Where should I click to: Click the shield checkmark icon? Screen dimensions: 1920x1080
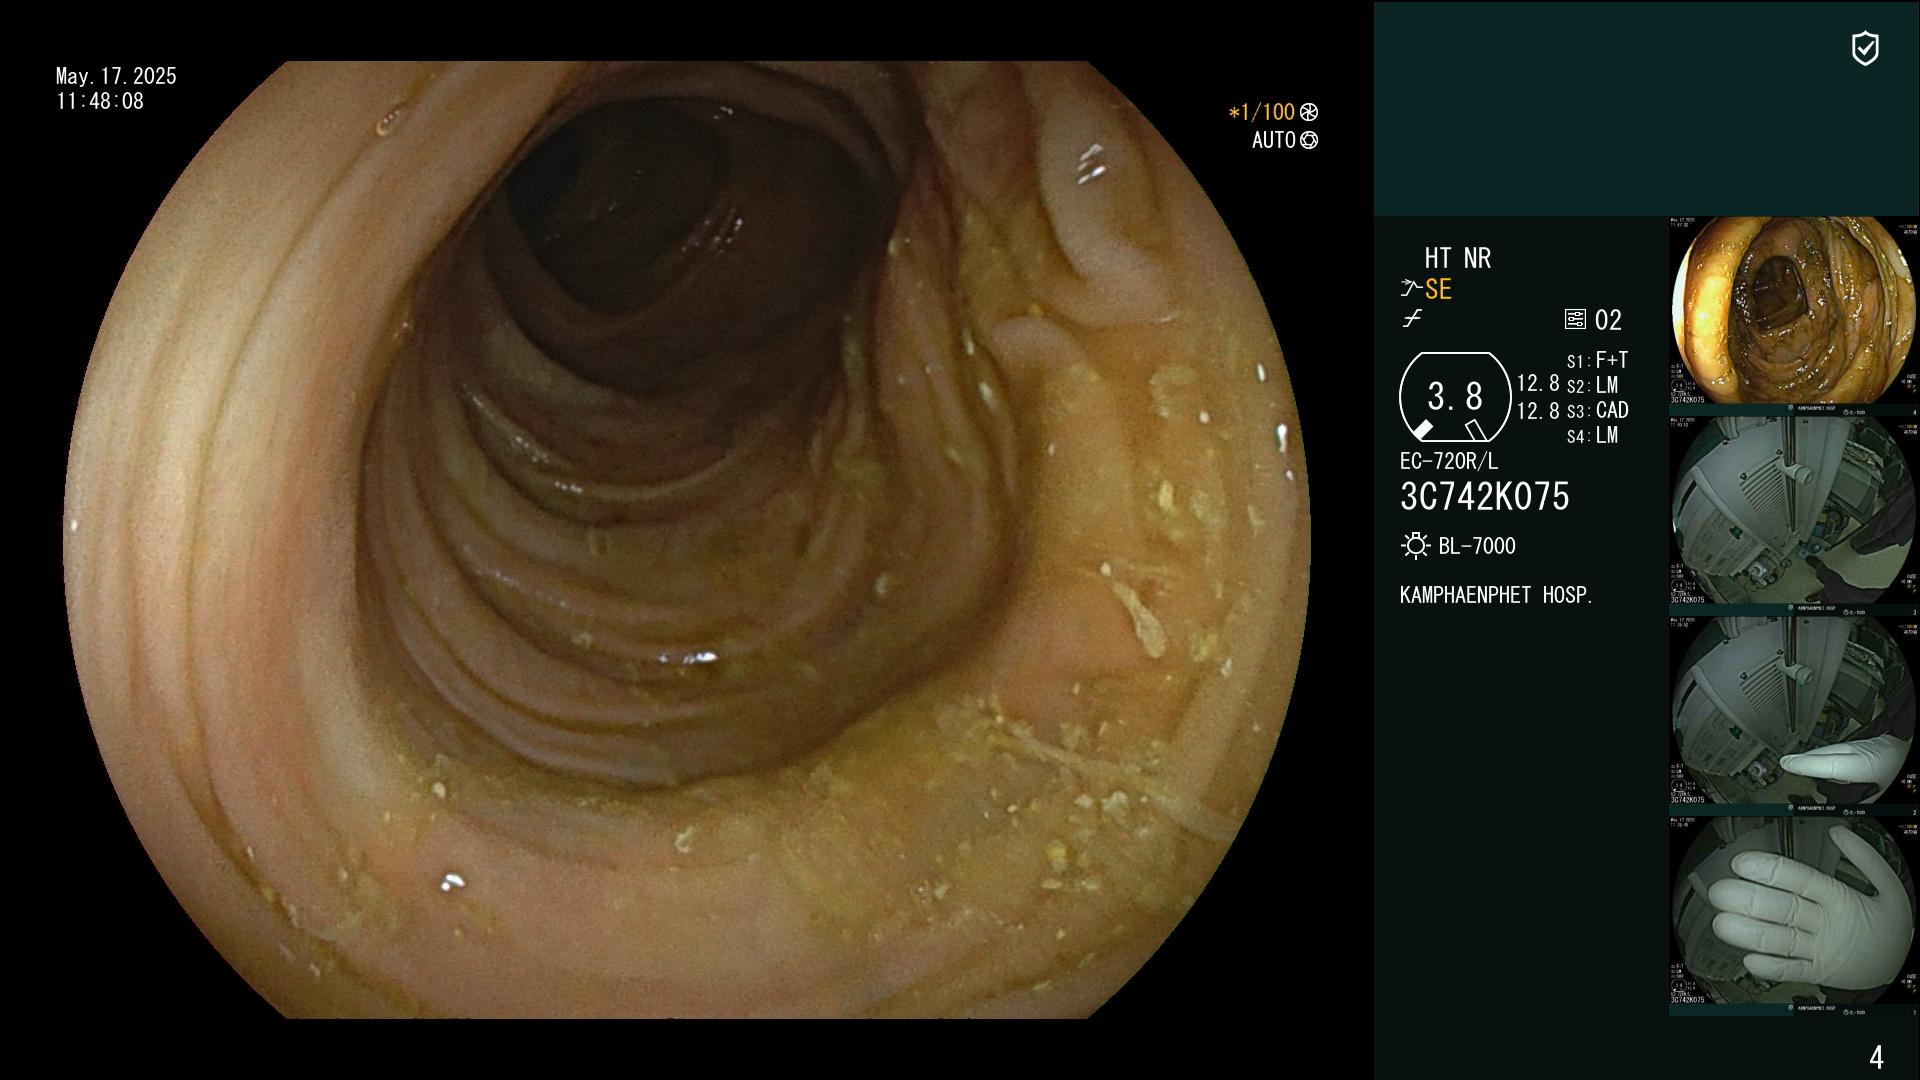pos(1865,48)
